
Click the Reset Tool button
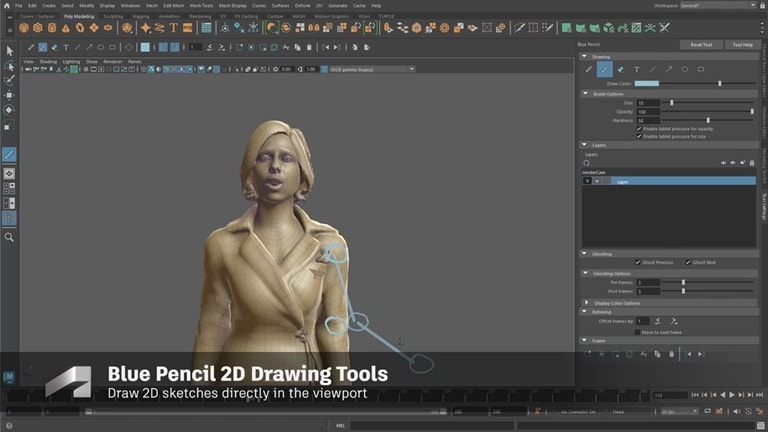[x=701, y=45]
